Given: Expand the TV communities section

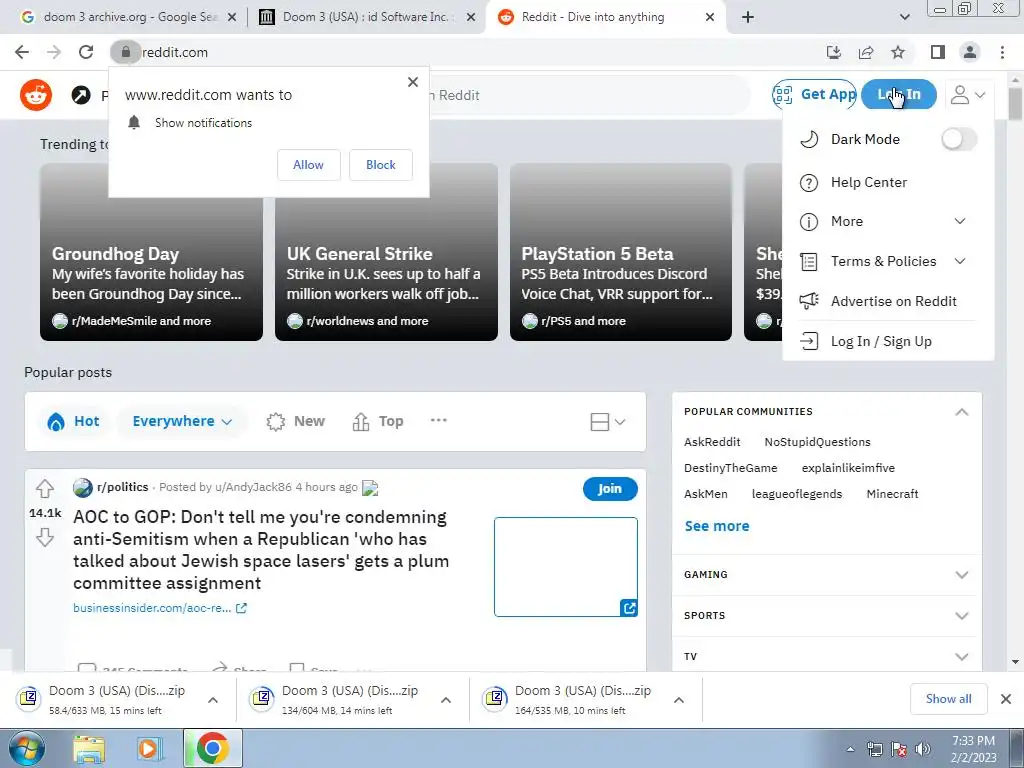Looking at the screenshot, I should click(961, 657).
